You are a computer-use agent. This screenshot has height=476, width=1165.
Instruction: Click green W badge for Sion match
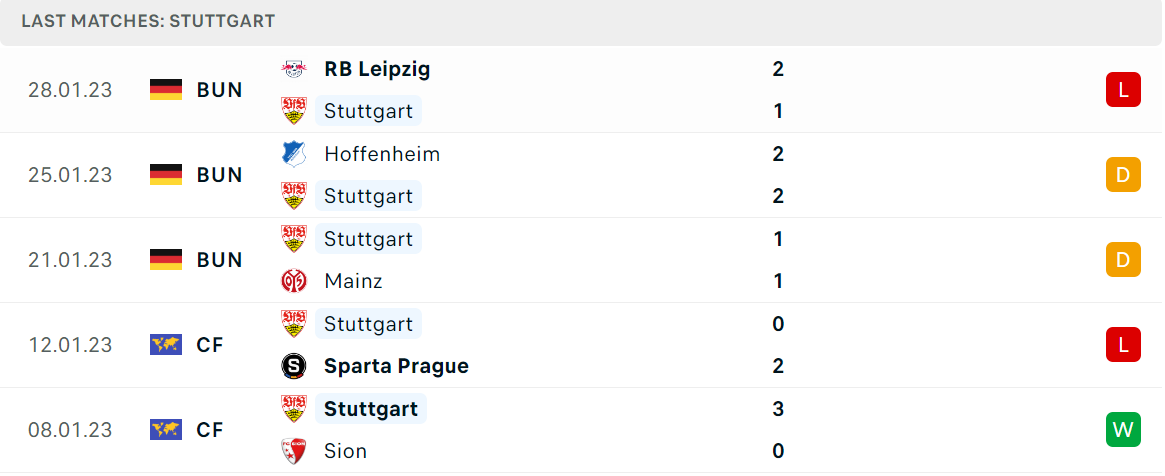[x=1123, y=429]
